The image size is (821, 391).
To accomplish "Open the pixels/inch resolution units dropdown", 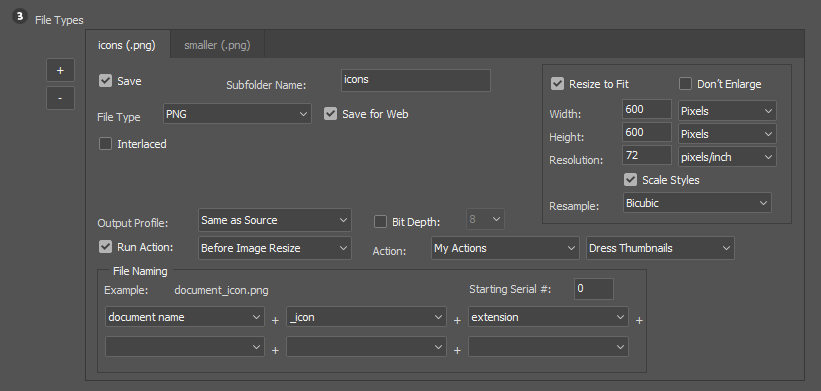I will point(727,157).
